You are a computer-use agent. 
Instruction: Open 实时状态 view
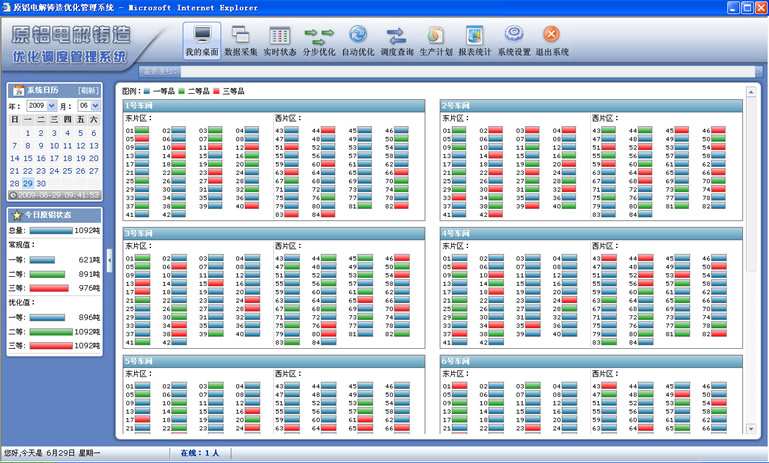280,40
